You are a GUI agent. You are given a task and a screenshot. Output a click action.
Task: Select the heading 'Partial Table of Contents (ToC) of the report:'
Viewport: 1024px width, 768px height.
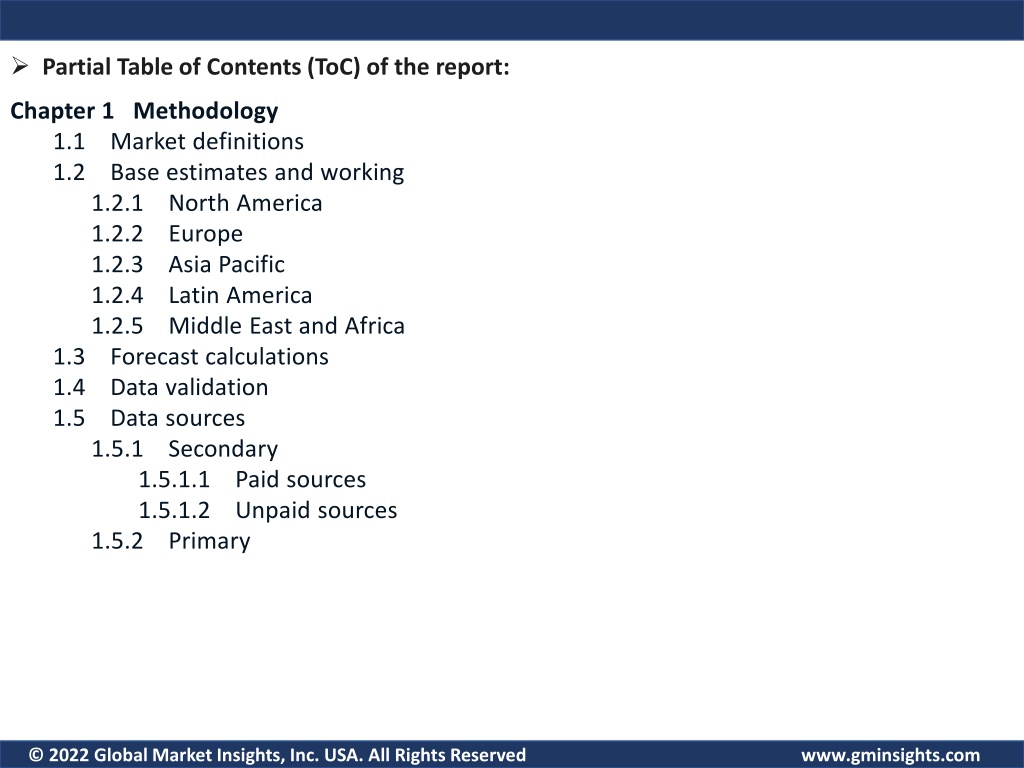(276, 67)
